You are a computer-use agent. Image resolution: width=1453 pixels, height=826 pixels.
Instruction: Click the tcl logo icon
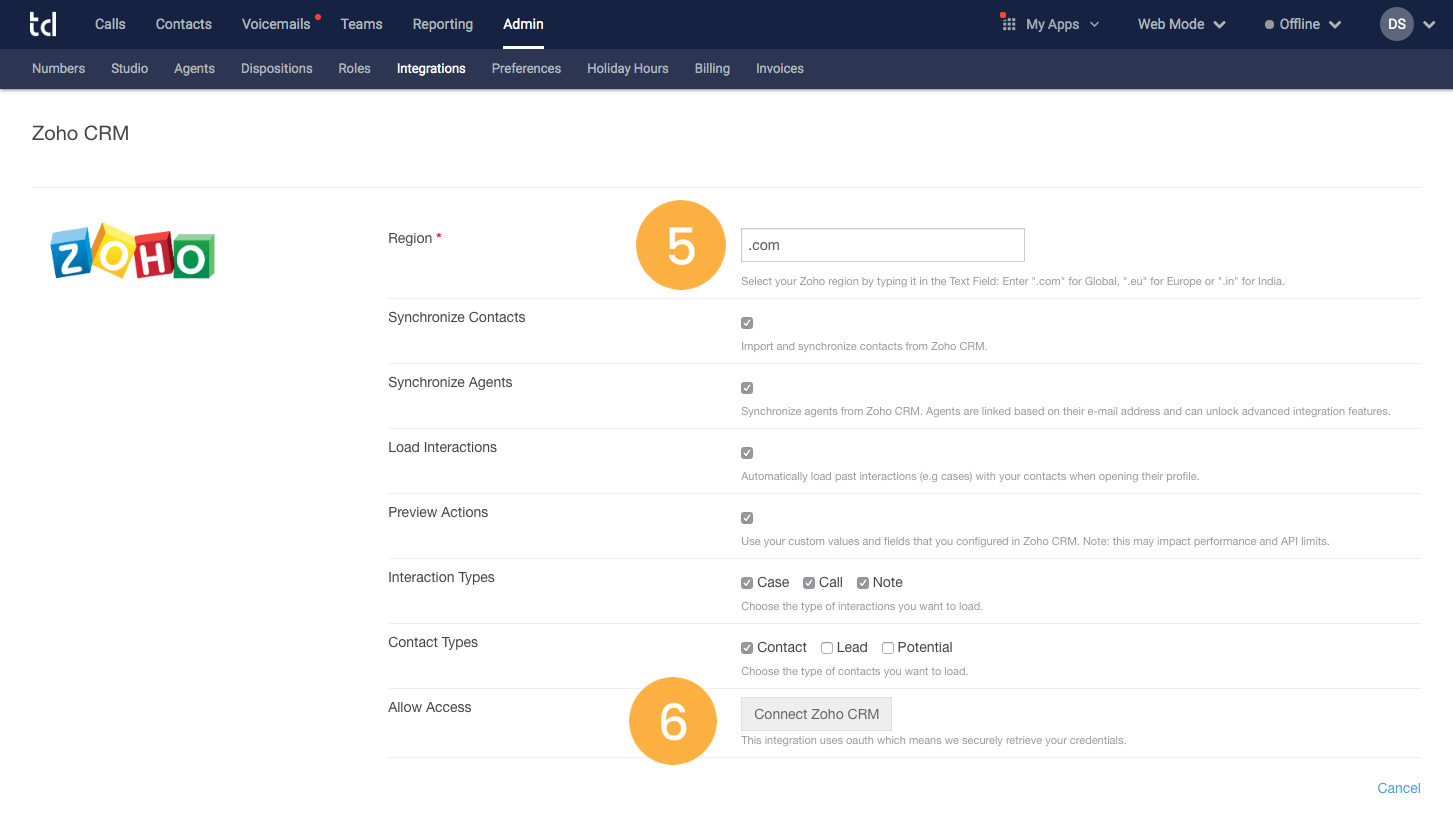(x=43, y=24)
